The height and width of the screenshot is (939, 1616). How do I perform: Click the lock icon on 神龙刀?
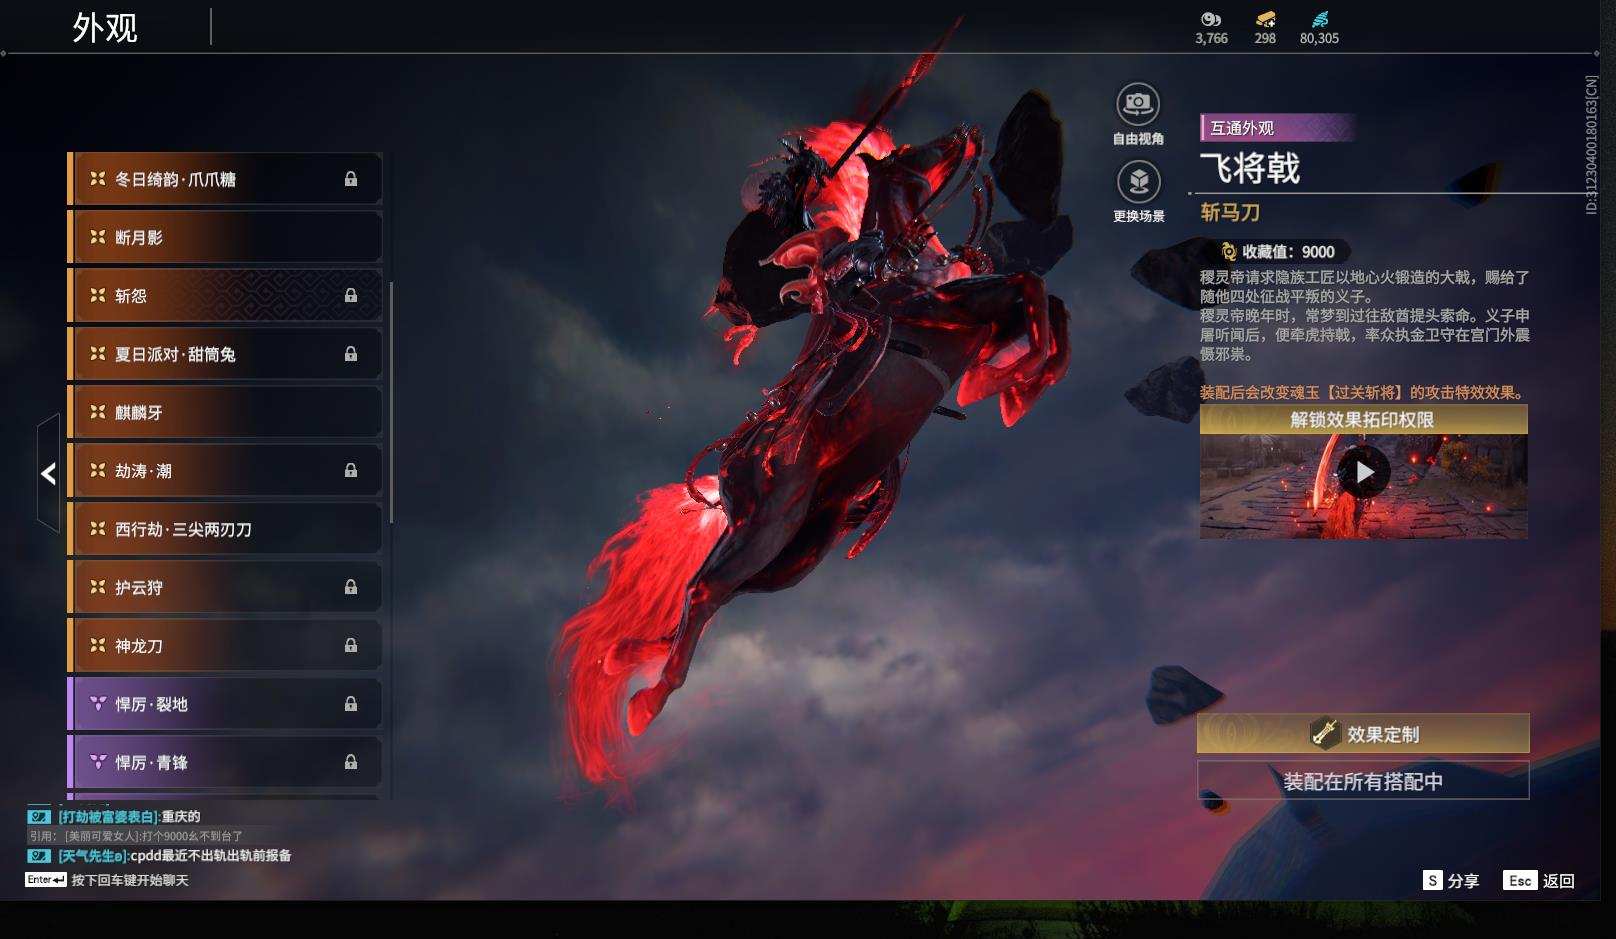[351, 646]
